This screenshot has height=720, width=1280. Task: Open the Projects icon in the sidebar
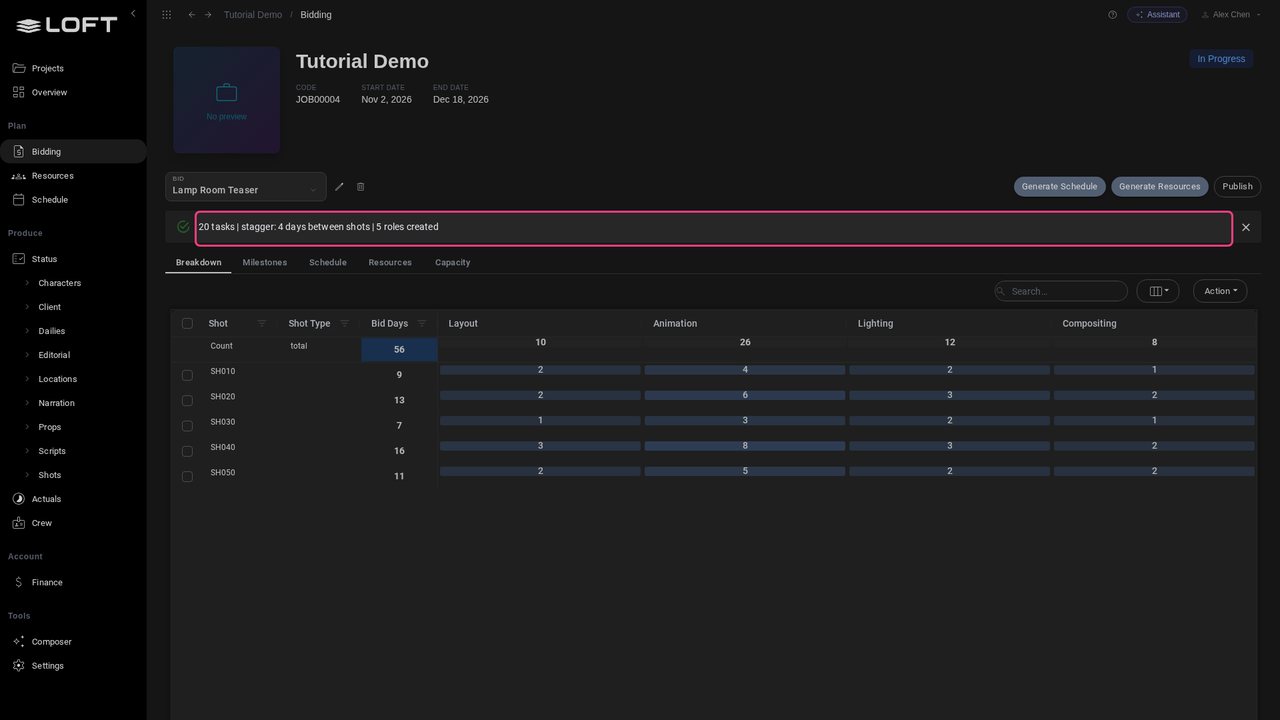pos(18,68)
